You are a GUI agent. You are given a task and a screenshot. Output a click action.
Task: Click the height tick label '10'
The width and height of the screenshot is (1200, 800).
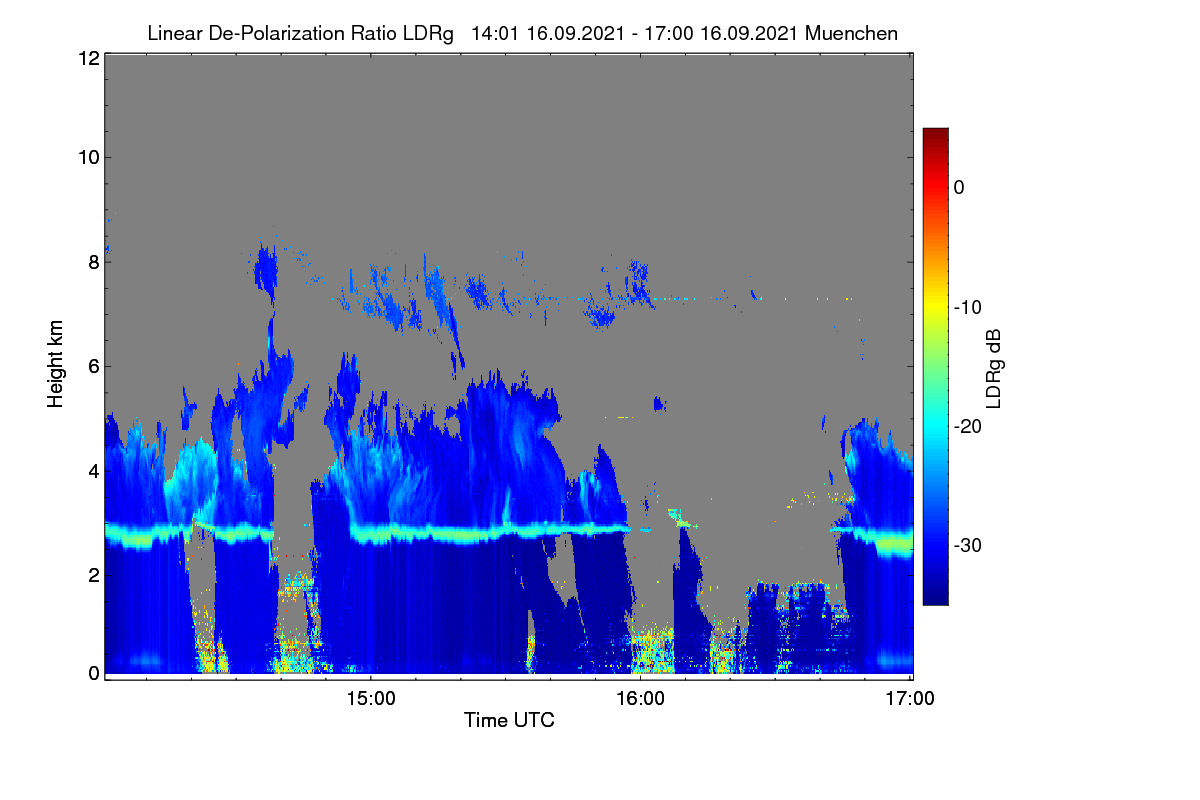click(88, 156)
